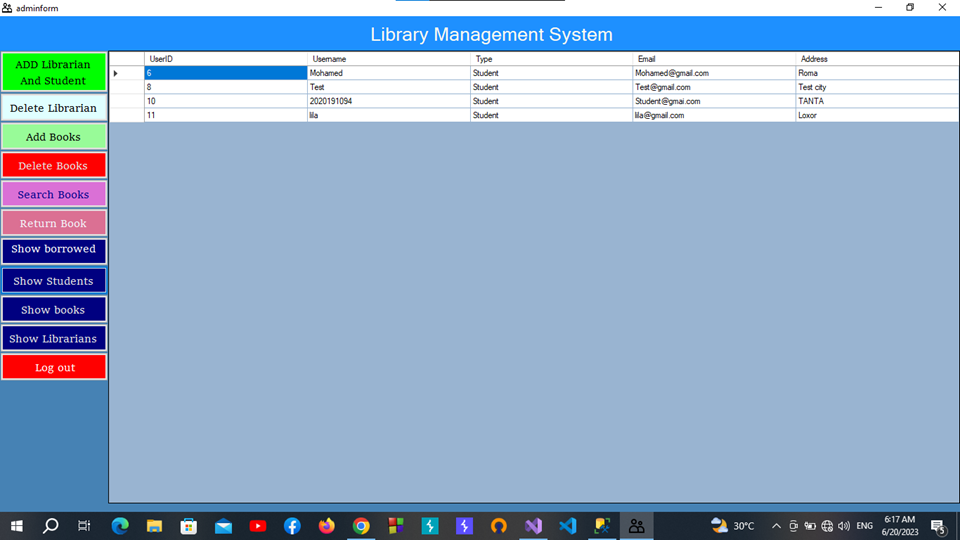Select the Loxor address cell
This screenshot has width=960, height=540.
click(877, 115)
